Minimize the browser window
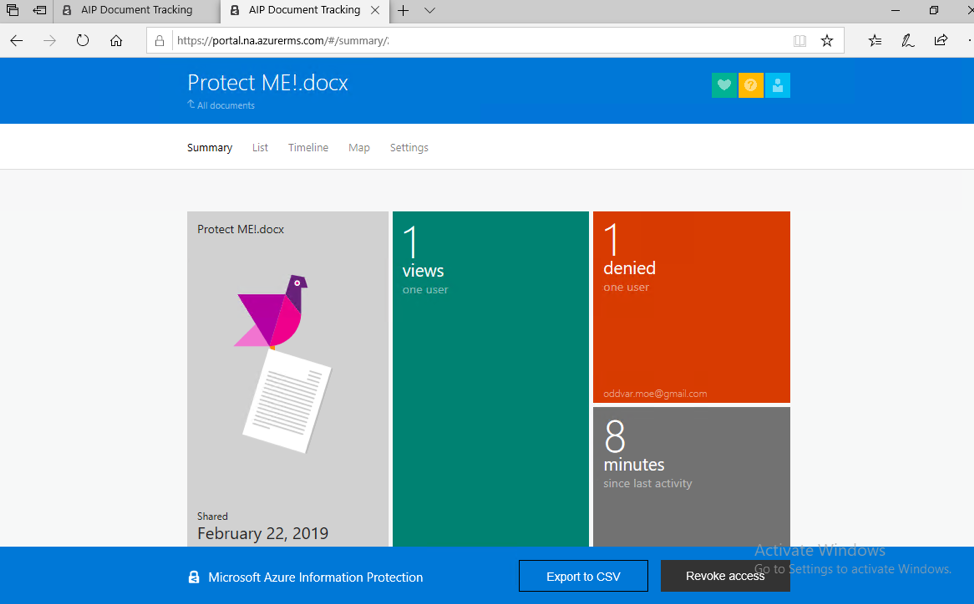The image size is (974, 604). (x=895, y=11)
